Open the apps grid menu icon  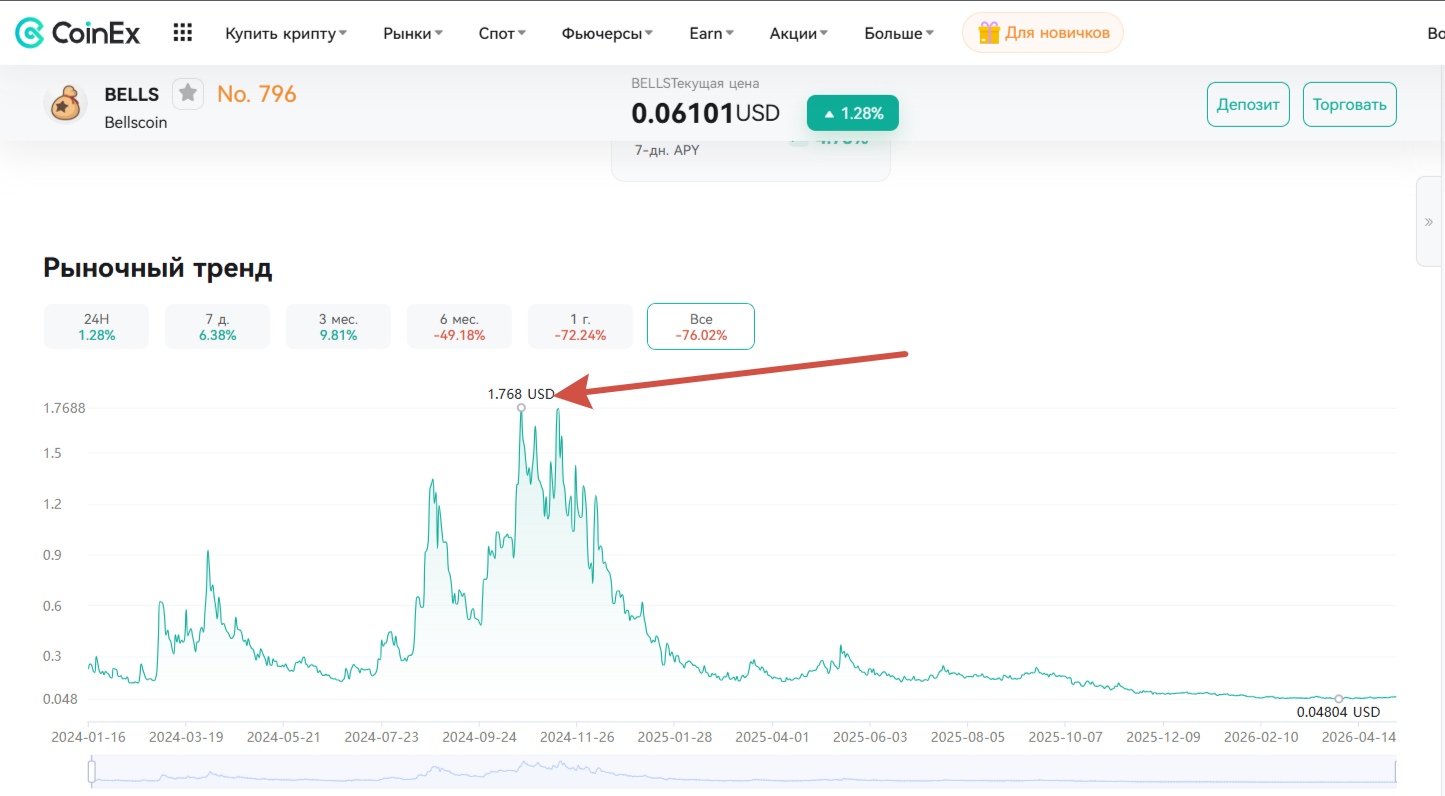[182, 33]
